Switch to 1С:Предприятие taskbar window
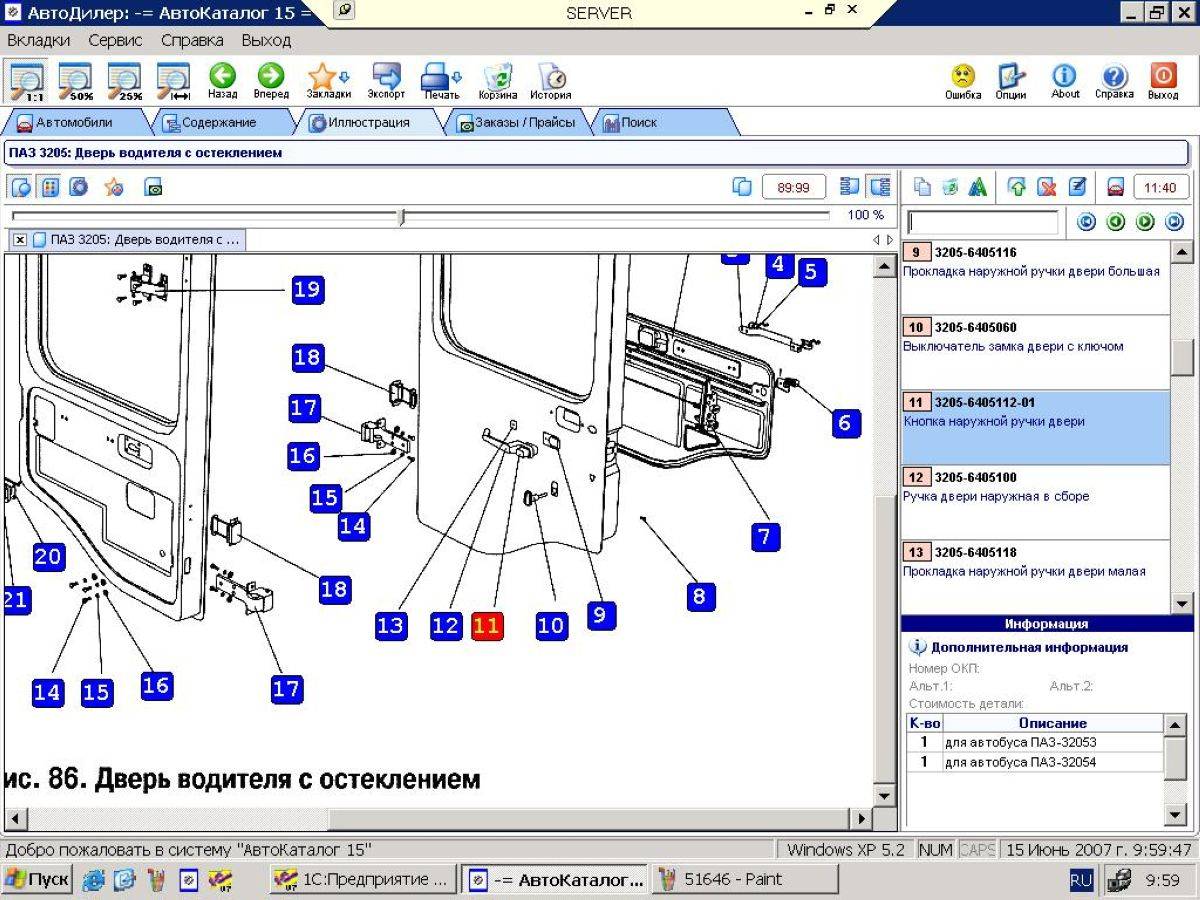 tap(364, 880)
